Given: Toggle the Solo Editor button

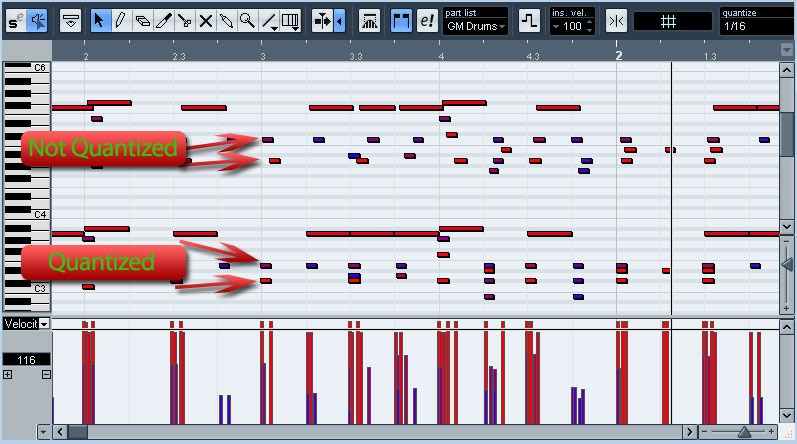Looking at the screenshot, I should [16, 21].
